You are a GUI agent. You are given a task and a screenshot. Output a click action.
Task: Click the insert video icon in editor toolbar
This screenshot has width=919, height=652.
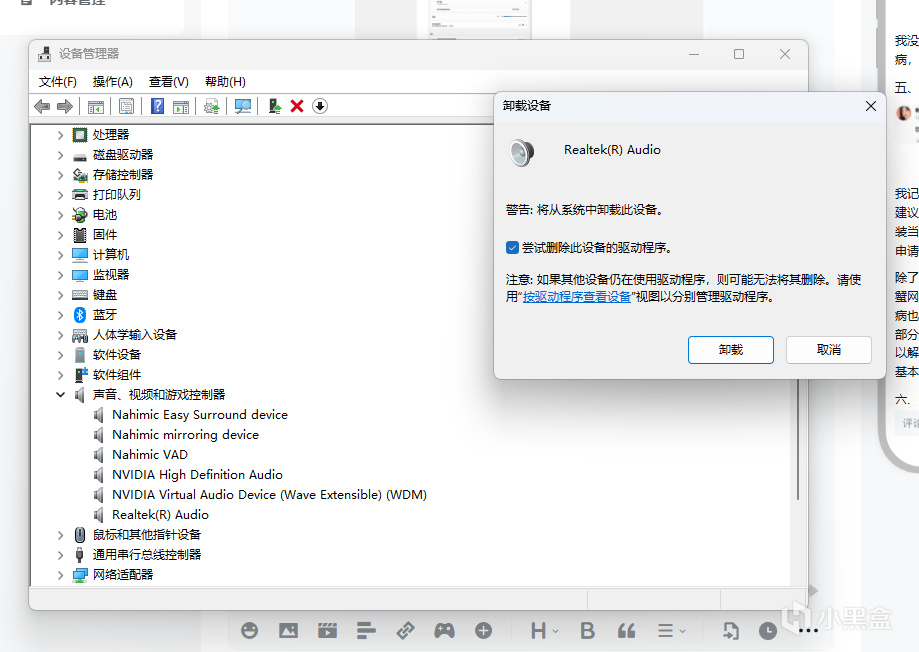[327, 631]
